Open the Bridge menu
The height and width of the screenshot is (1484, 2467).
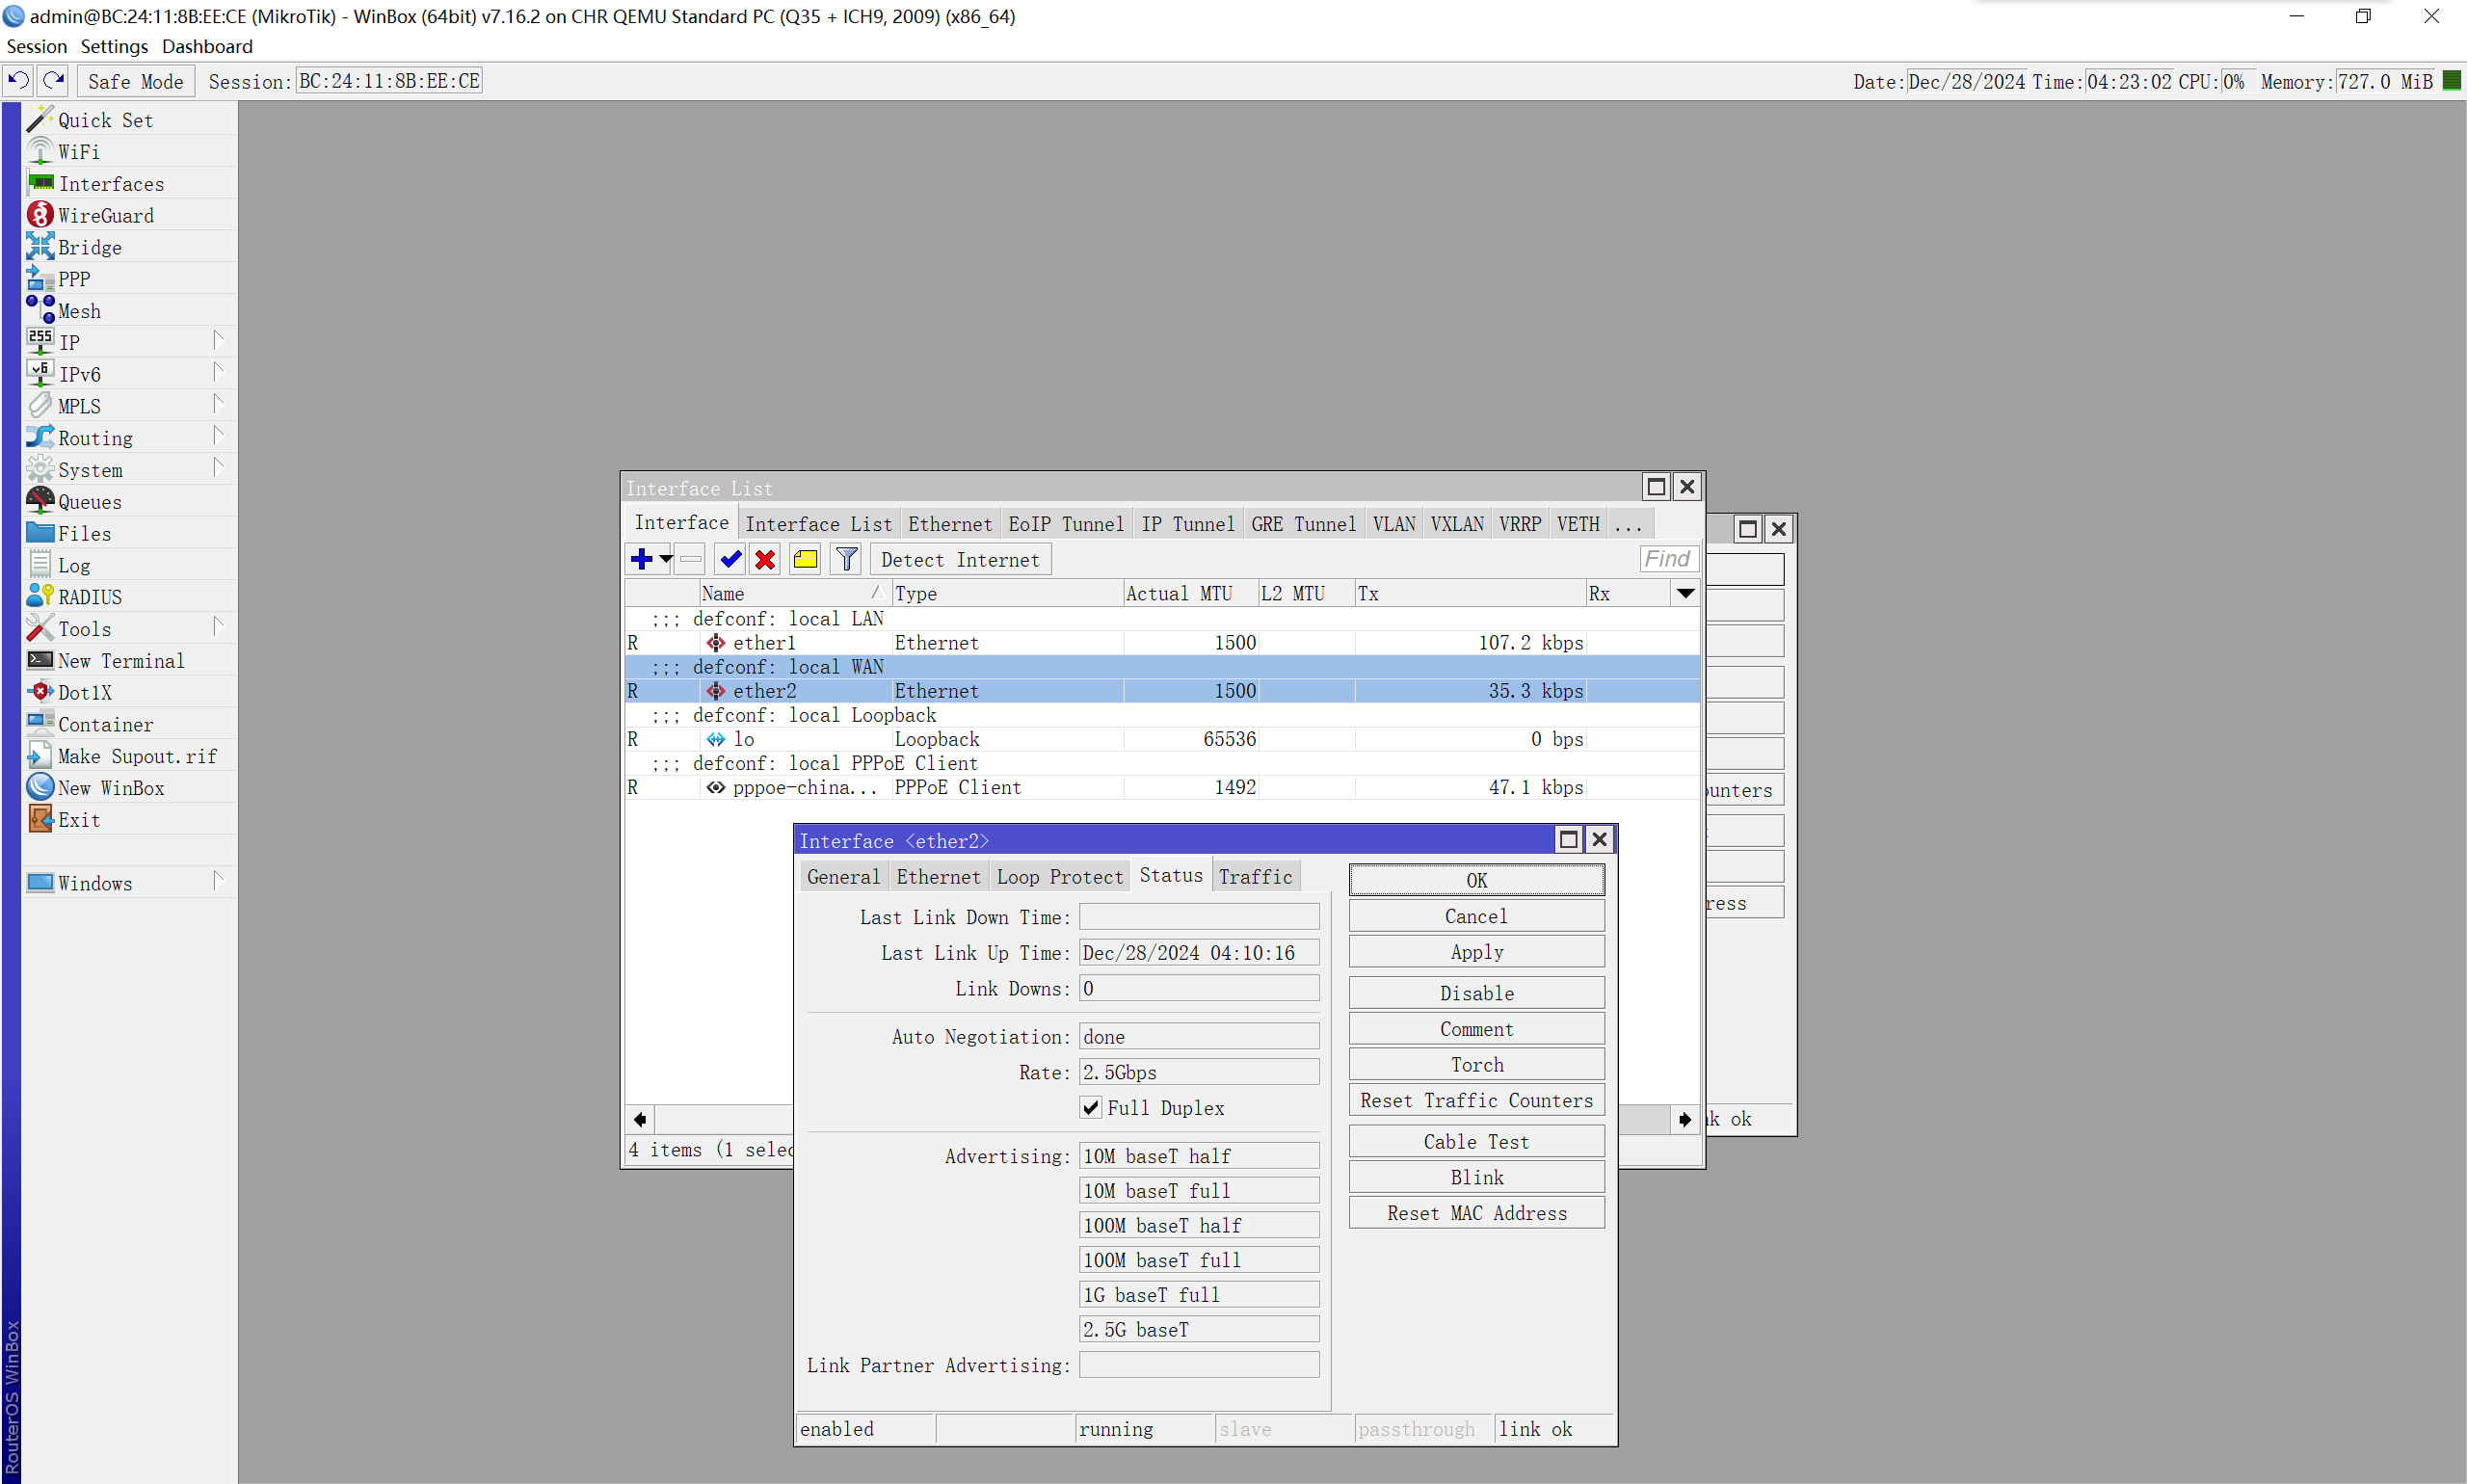(130, 247)
